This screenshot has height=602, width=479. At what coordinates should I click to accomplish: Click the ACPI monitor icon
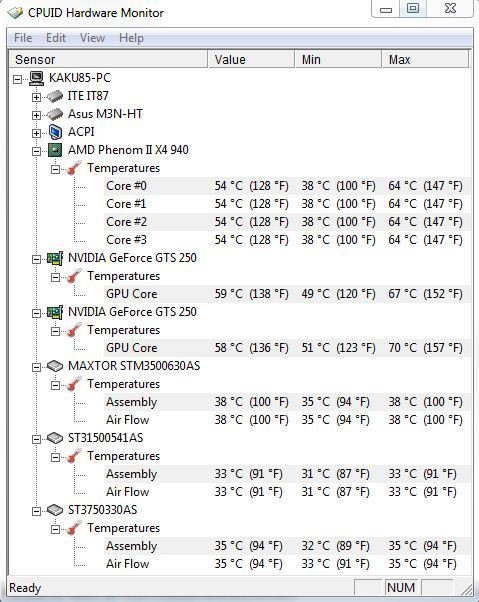coord(55,132)
